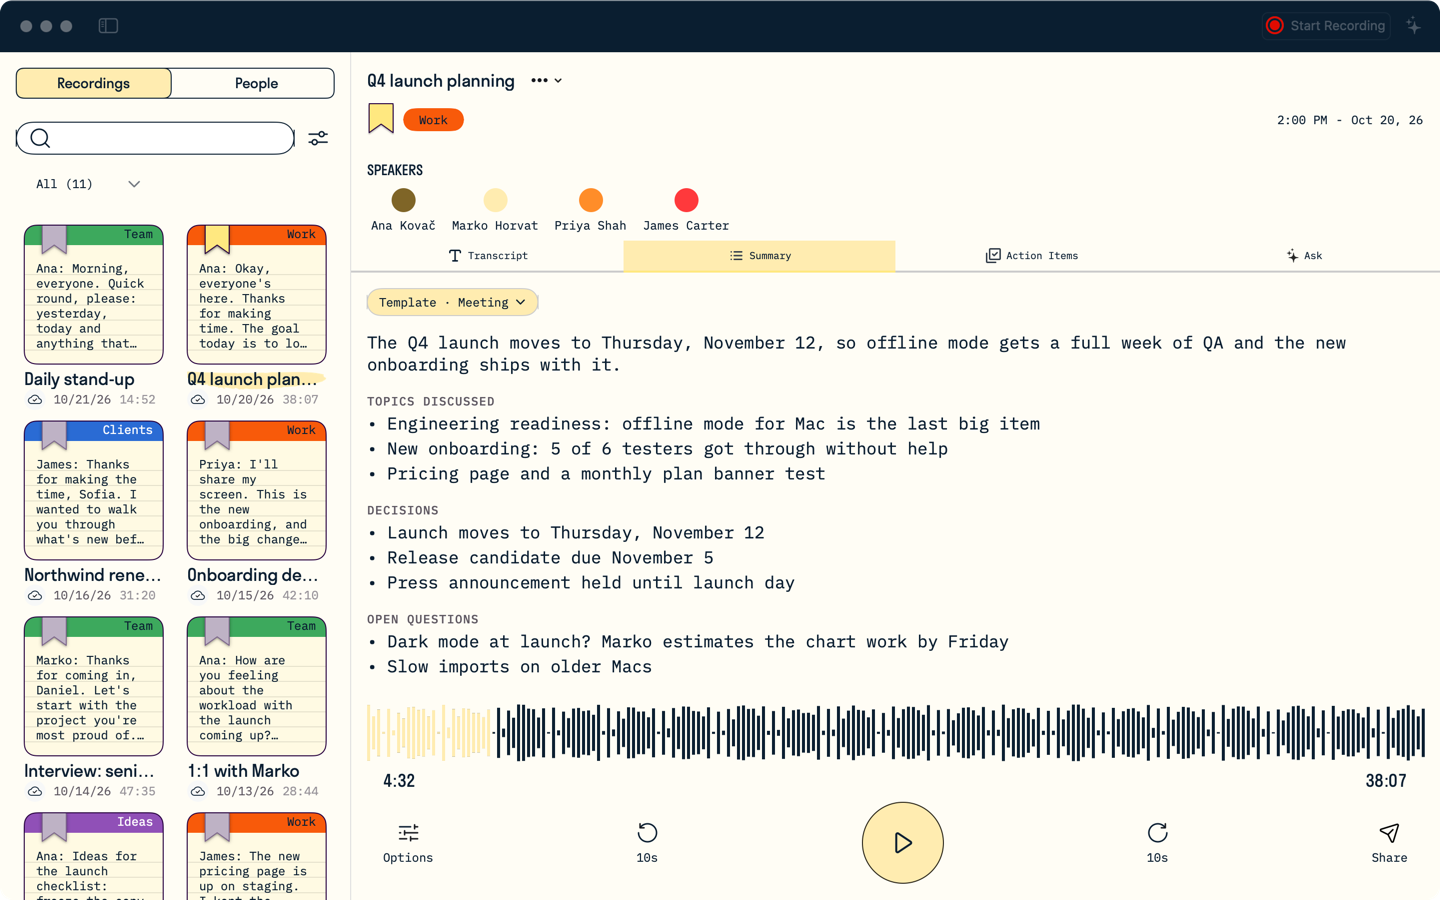Open the more options menu beside title
Image resolution: width=1440 pixels, height=900 pixels.
click(546, 81)
